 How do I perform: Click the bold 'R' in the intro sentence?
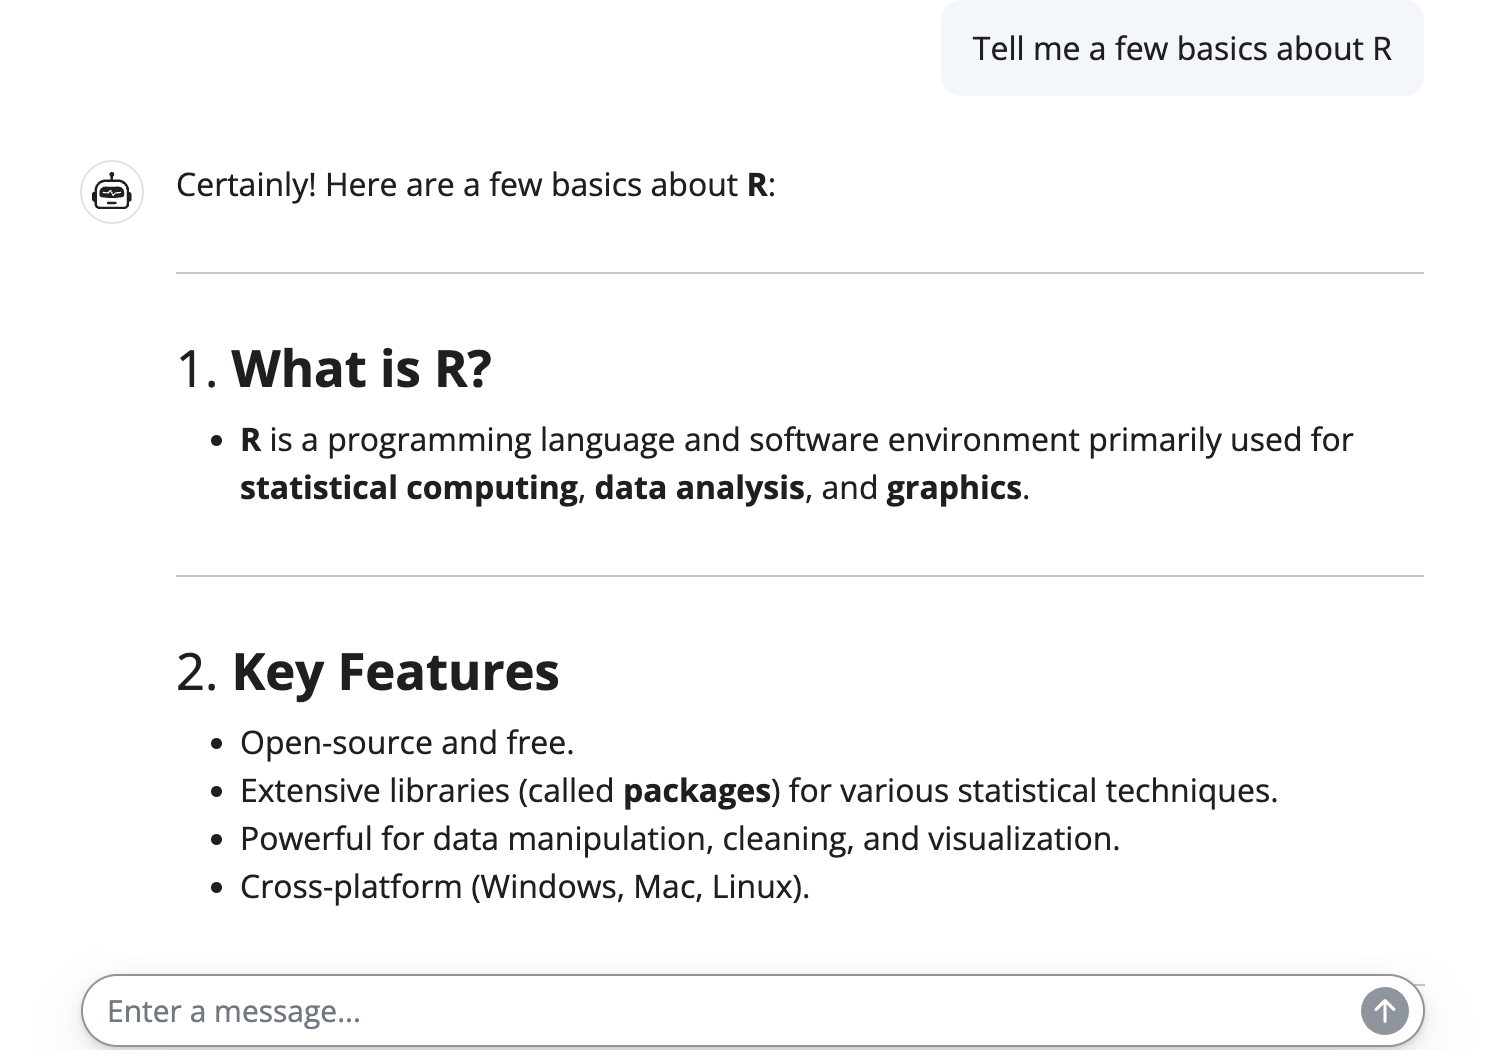[x=757, y=185]
